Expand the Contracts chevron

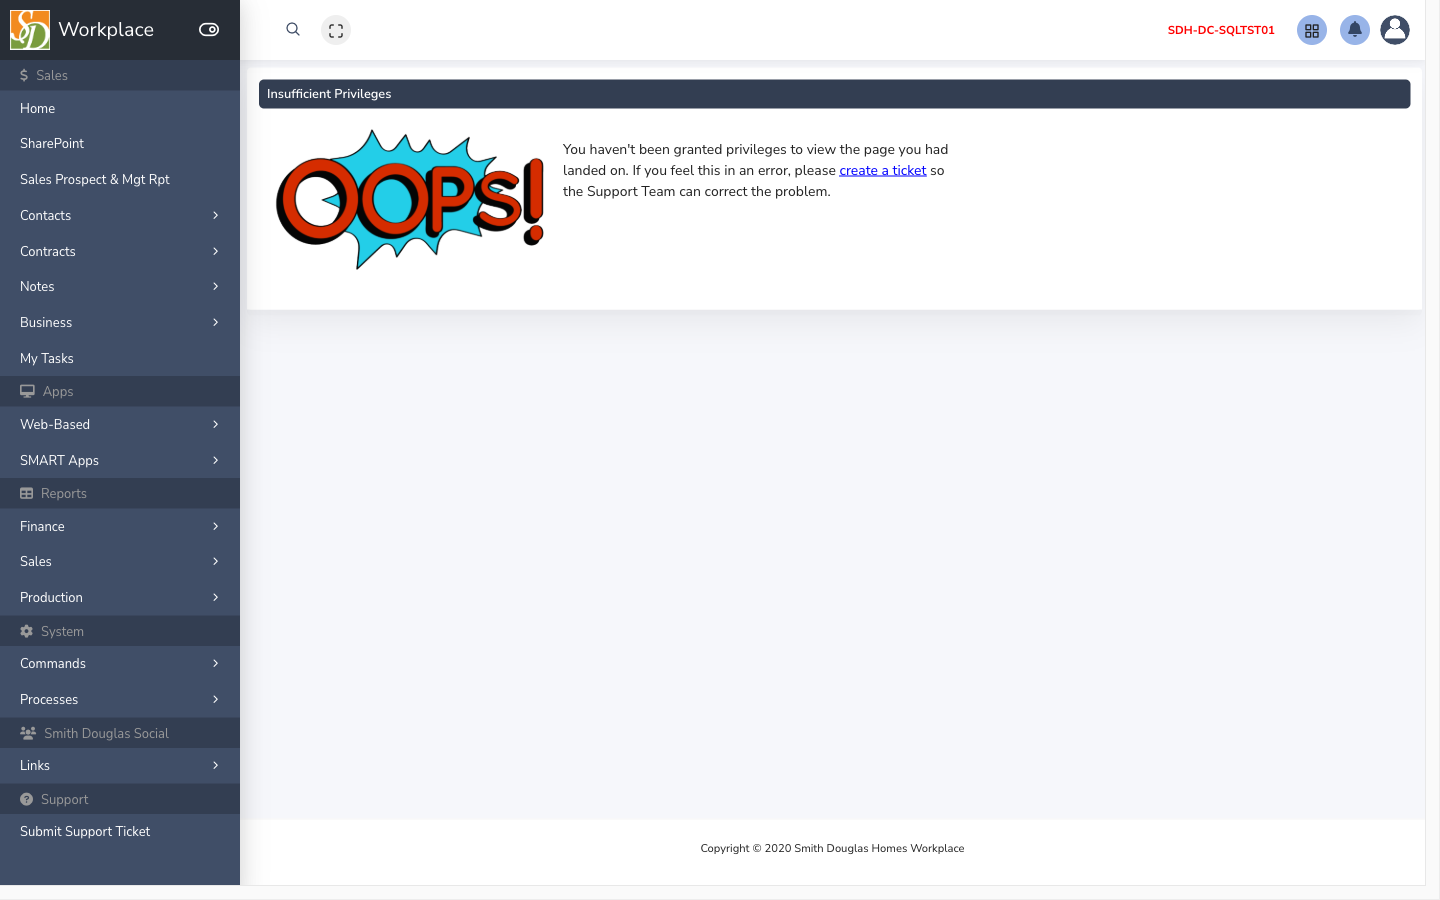(x=215, y=251)
